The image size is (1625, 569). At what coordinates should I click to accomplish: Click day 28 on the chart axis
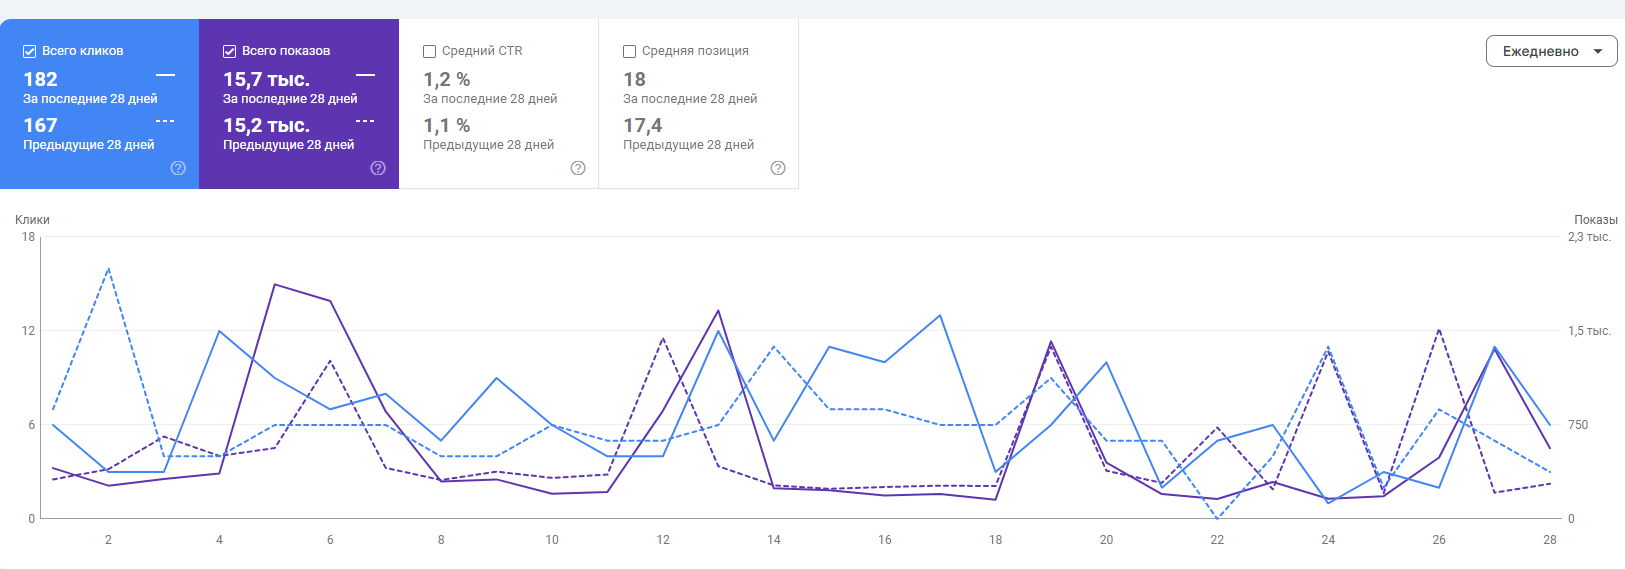coord(1549,540)
